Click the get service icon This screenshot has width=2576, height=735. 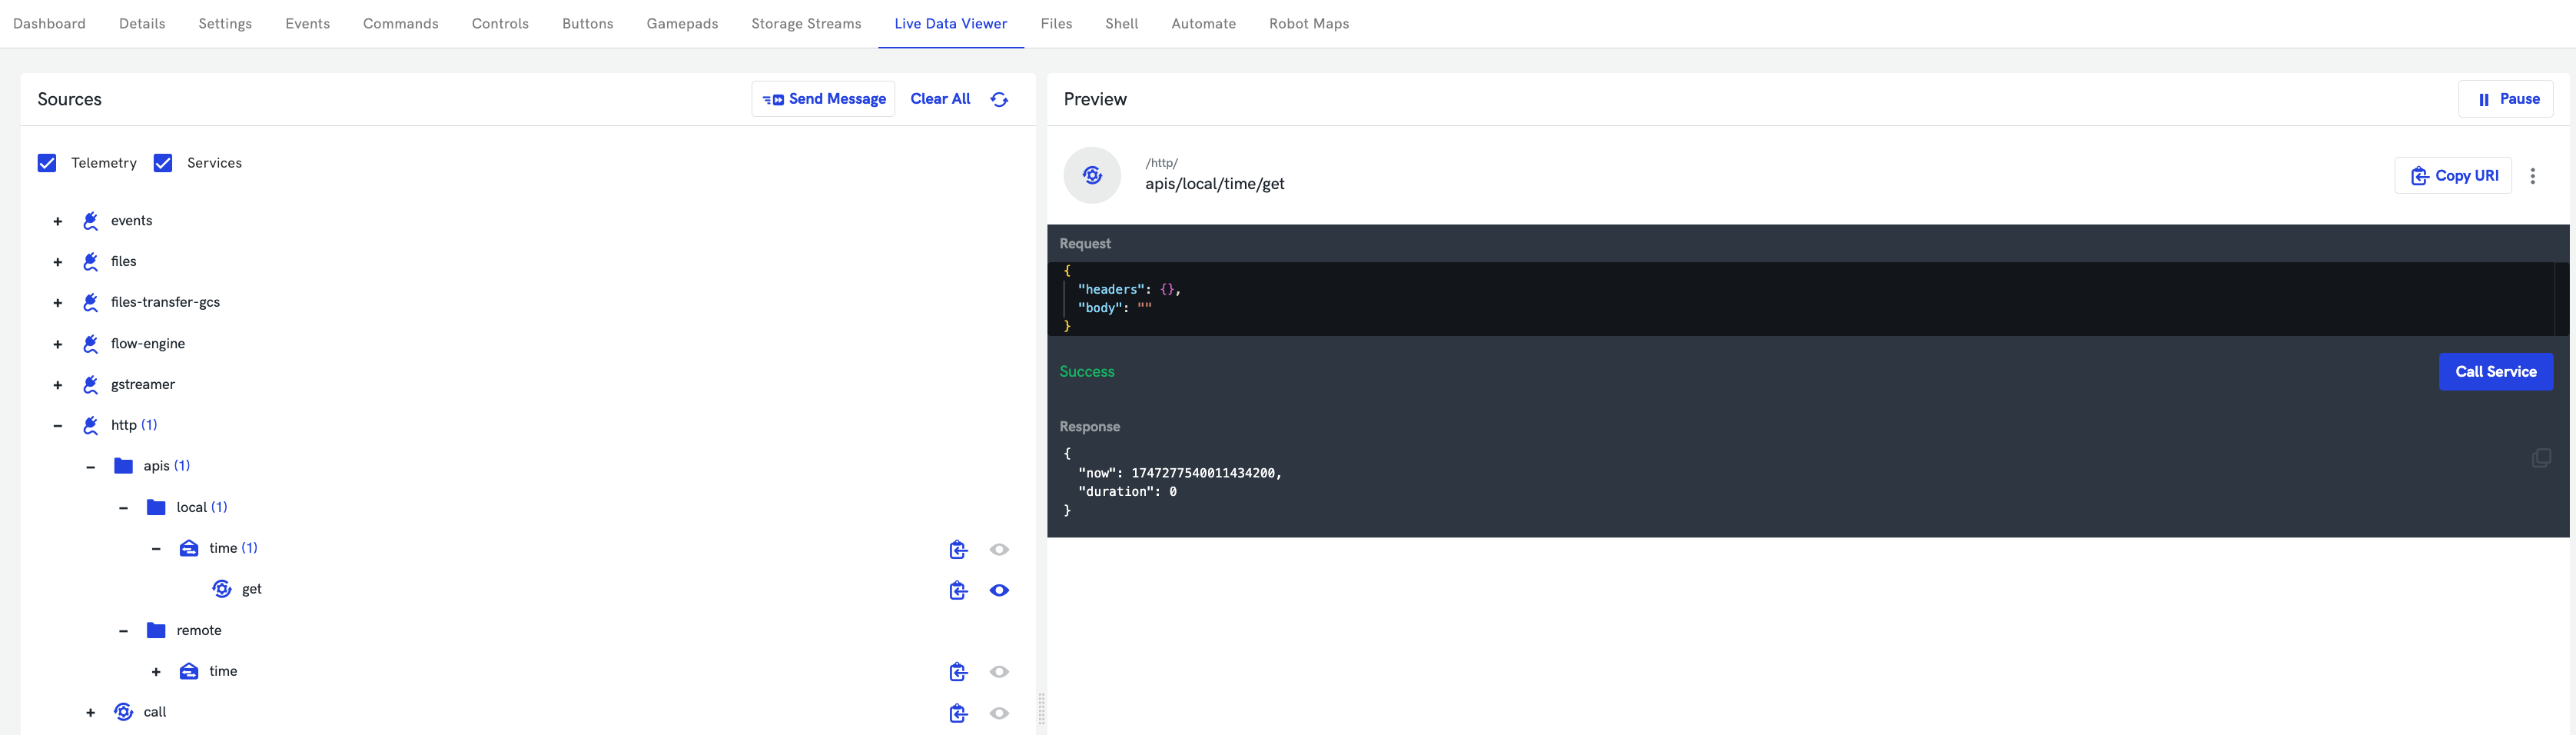click(x=222, y=589)
